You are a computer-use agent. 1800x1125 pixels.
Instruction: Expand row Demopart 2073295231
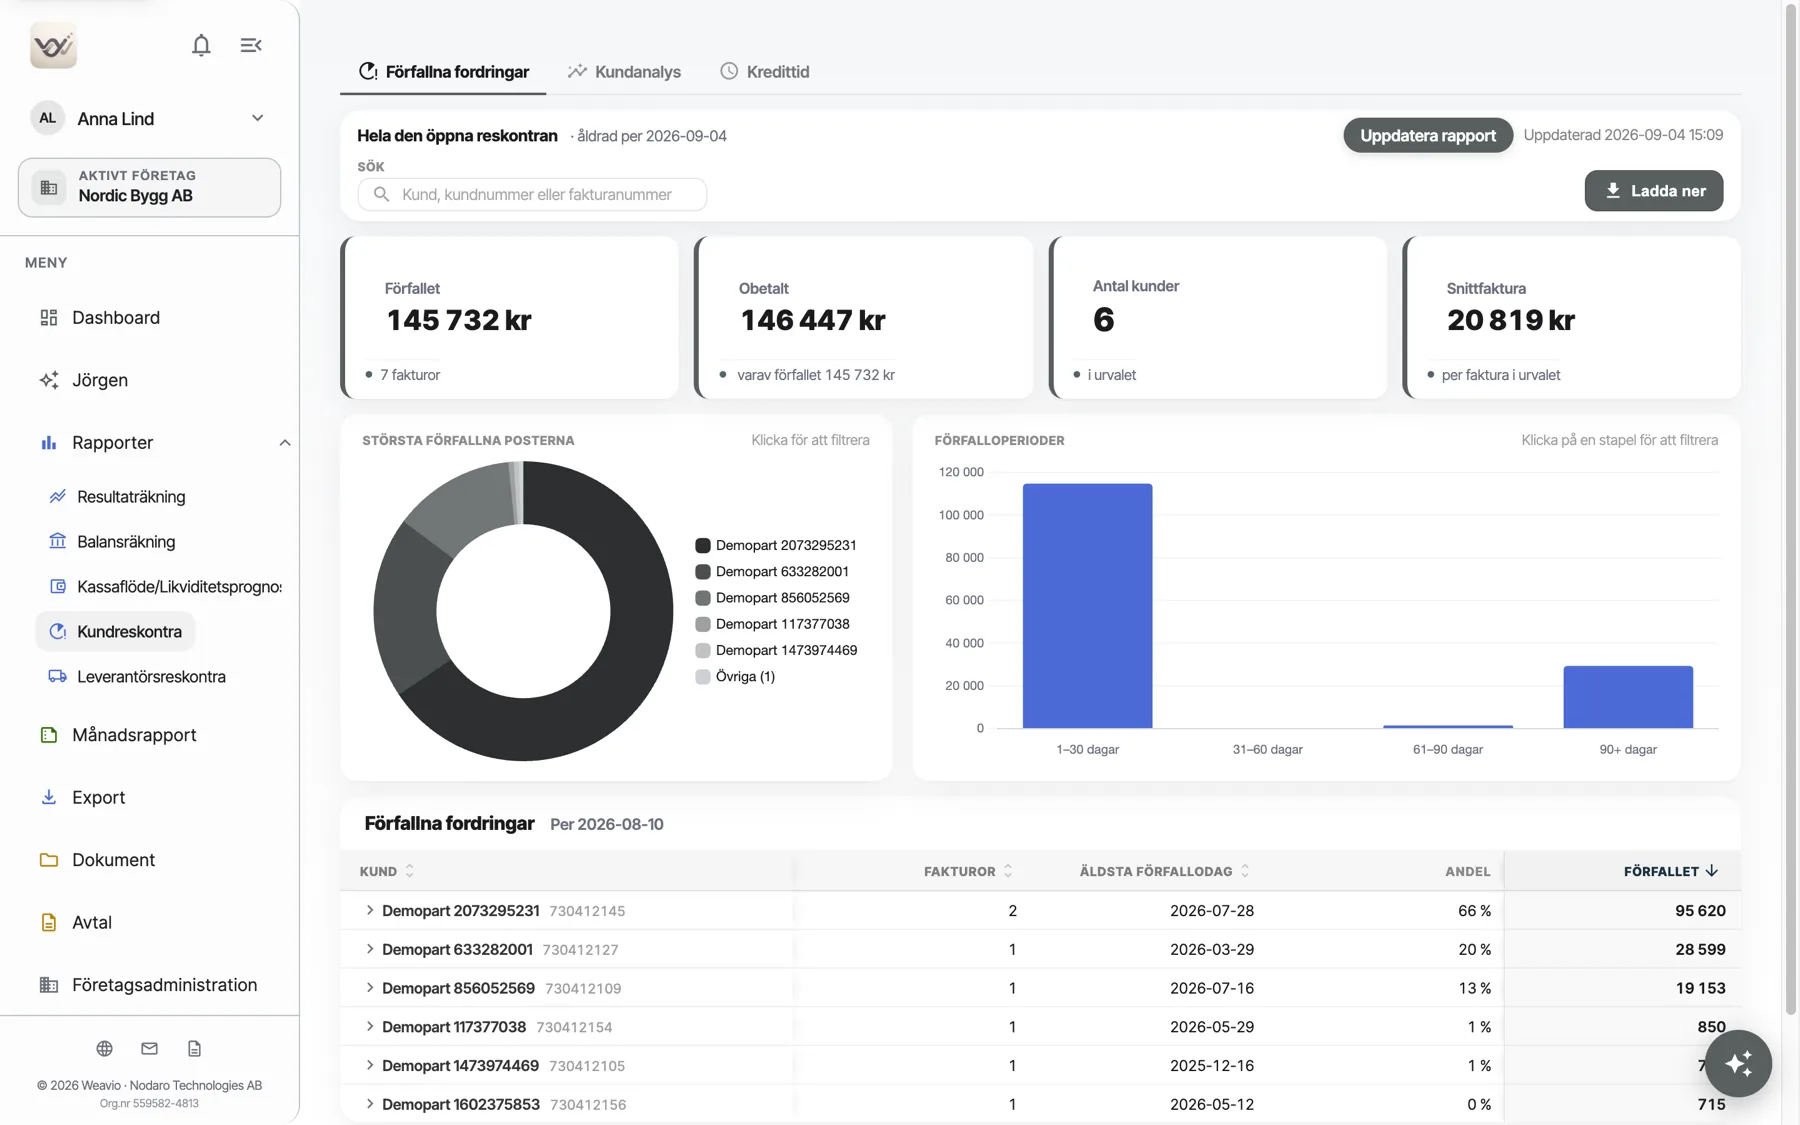pos(370,910)
